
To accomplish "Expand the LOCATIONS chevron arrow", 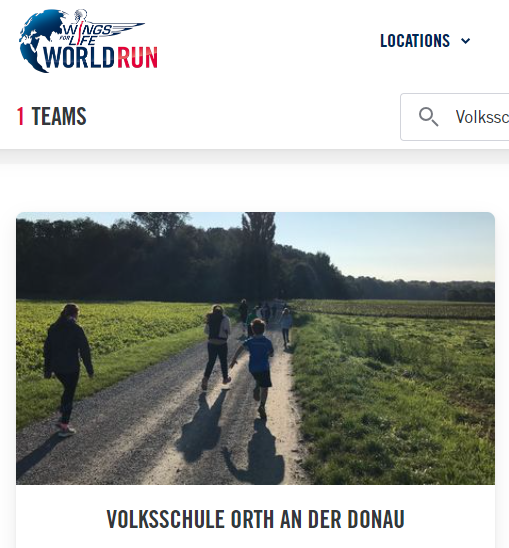I will pyautogui.click(x=465, y=41).
